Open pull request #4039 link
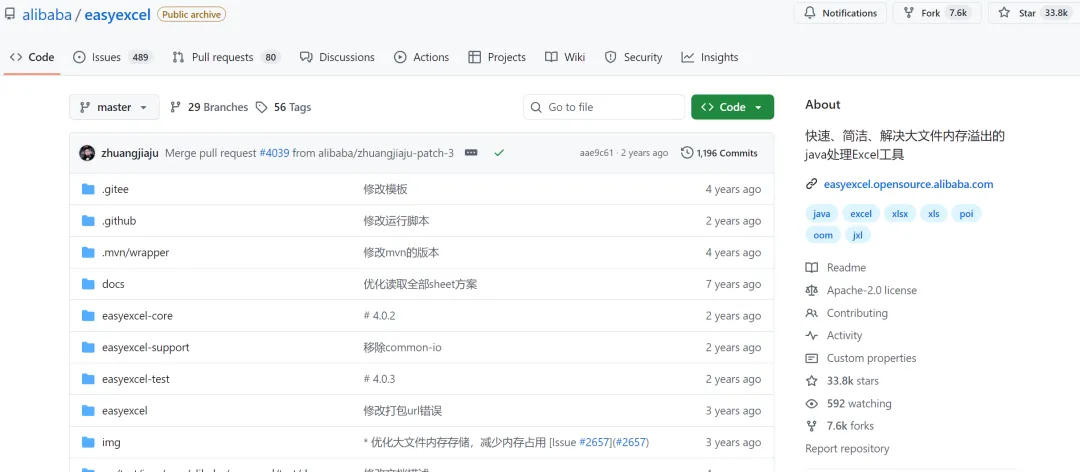The image size is (1080, 472). click(274, 153)
